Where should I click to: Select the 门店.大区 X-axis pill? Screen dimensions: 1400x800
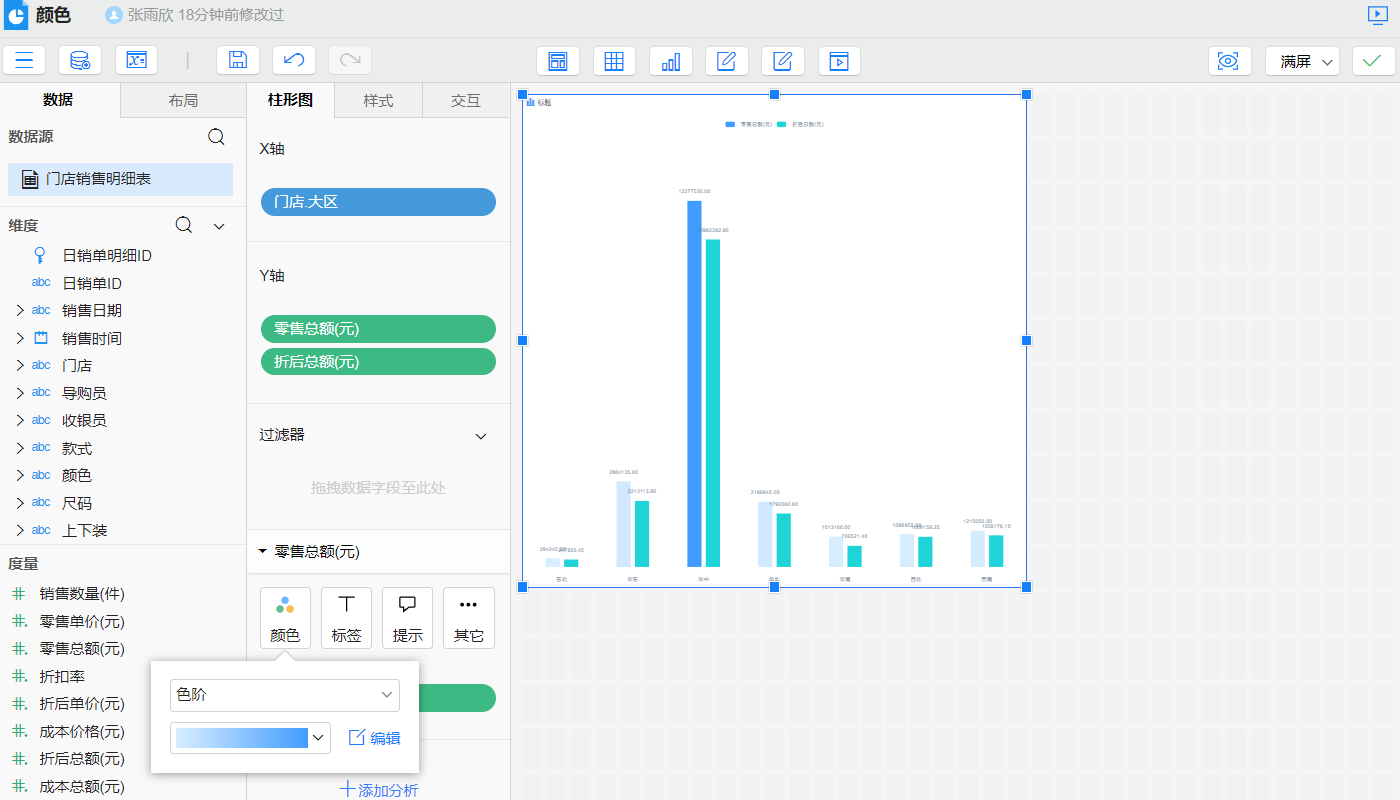[378, 202]
